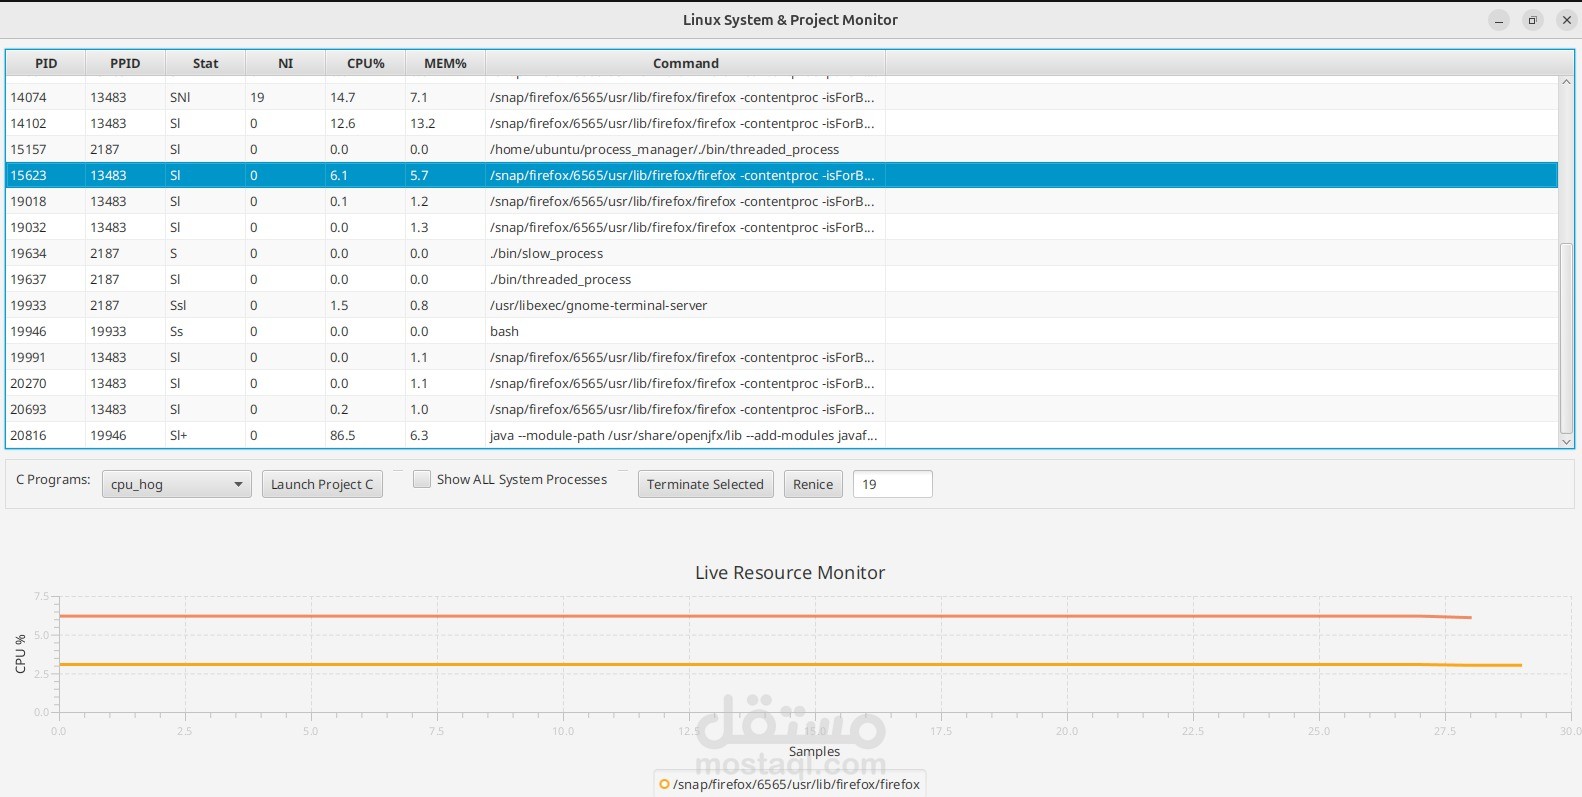Sort by the CPU% column header
The image size is (1582, 797).
[x=365, y=63]
